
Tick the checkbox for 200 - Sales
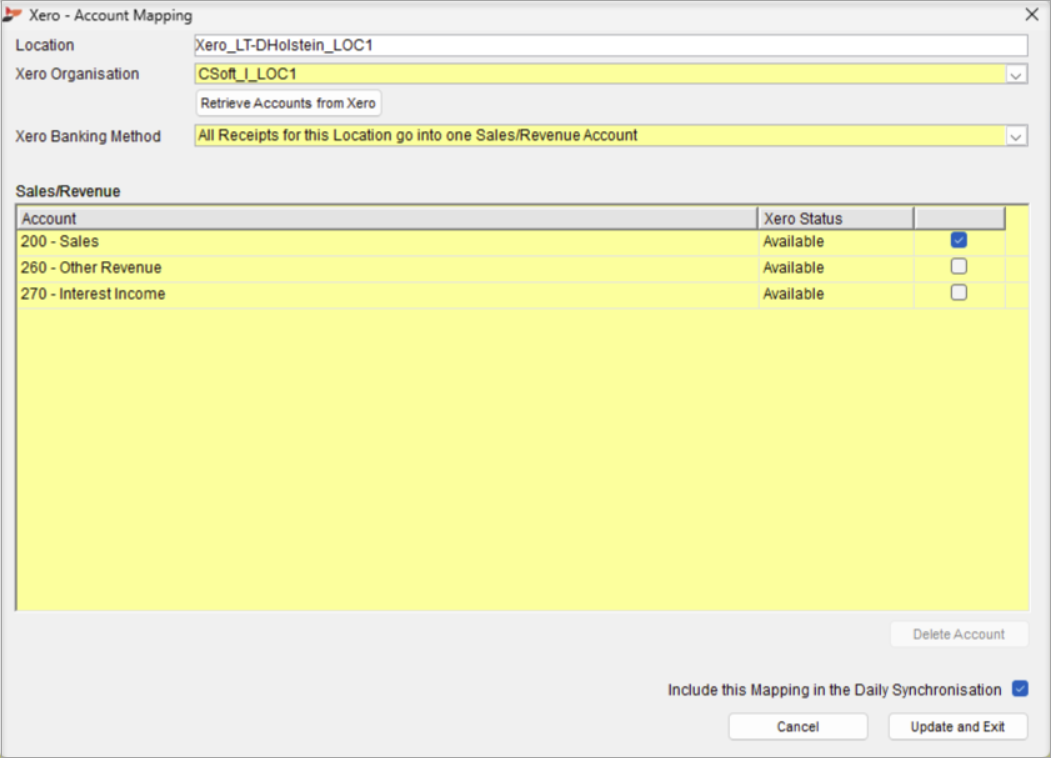coord(959,240)
